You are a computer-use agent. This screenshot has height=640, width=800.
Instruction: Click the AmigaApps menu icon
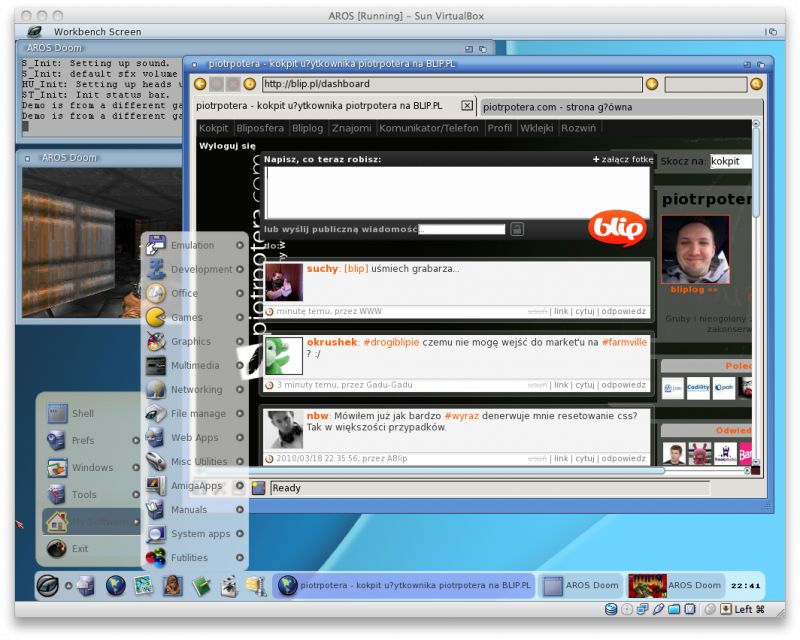pyautogui.click(x=155, y=485)
